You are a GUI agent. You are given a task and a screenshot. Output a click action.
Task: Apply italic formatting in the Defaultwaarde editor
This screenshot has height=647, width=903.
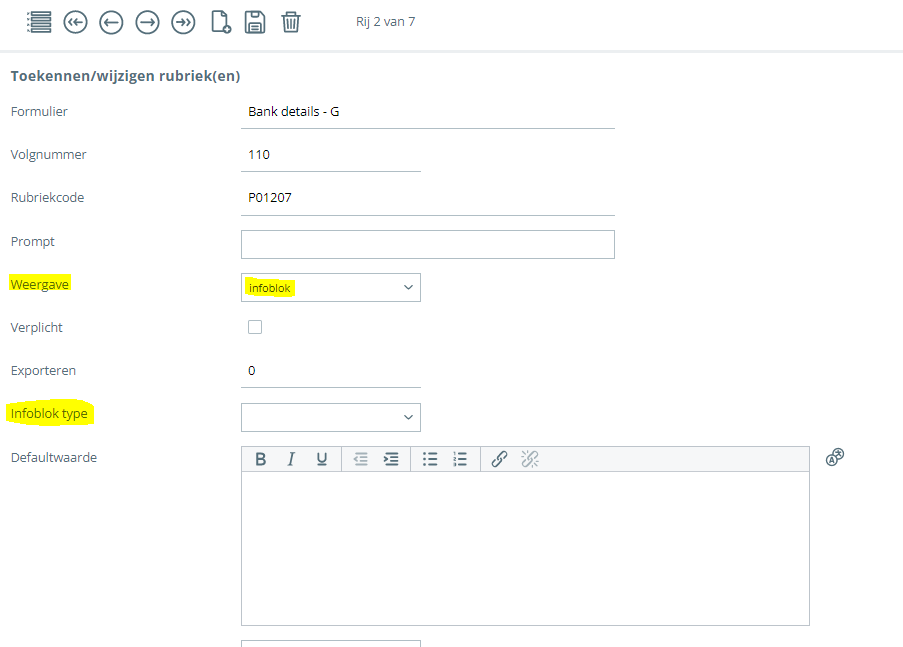tap(291, 458)
